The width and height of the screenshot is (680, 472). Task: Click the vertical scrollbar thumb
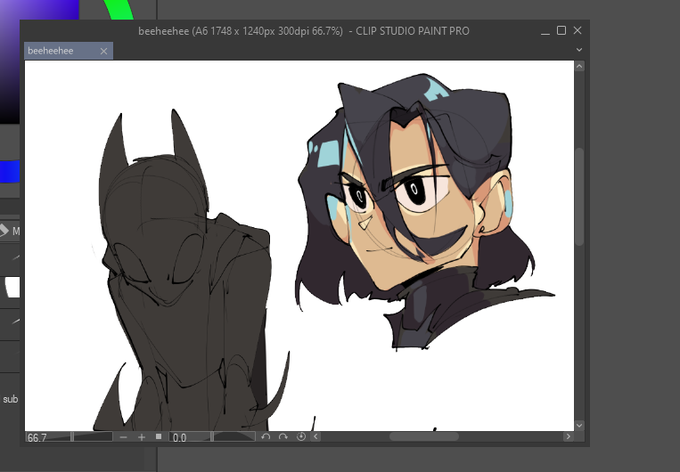[x=579, y=197]
